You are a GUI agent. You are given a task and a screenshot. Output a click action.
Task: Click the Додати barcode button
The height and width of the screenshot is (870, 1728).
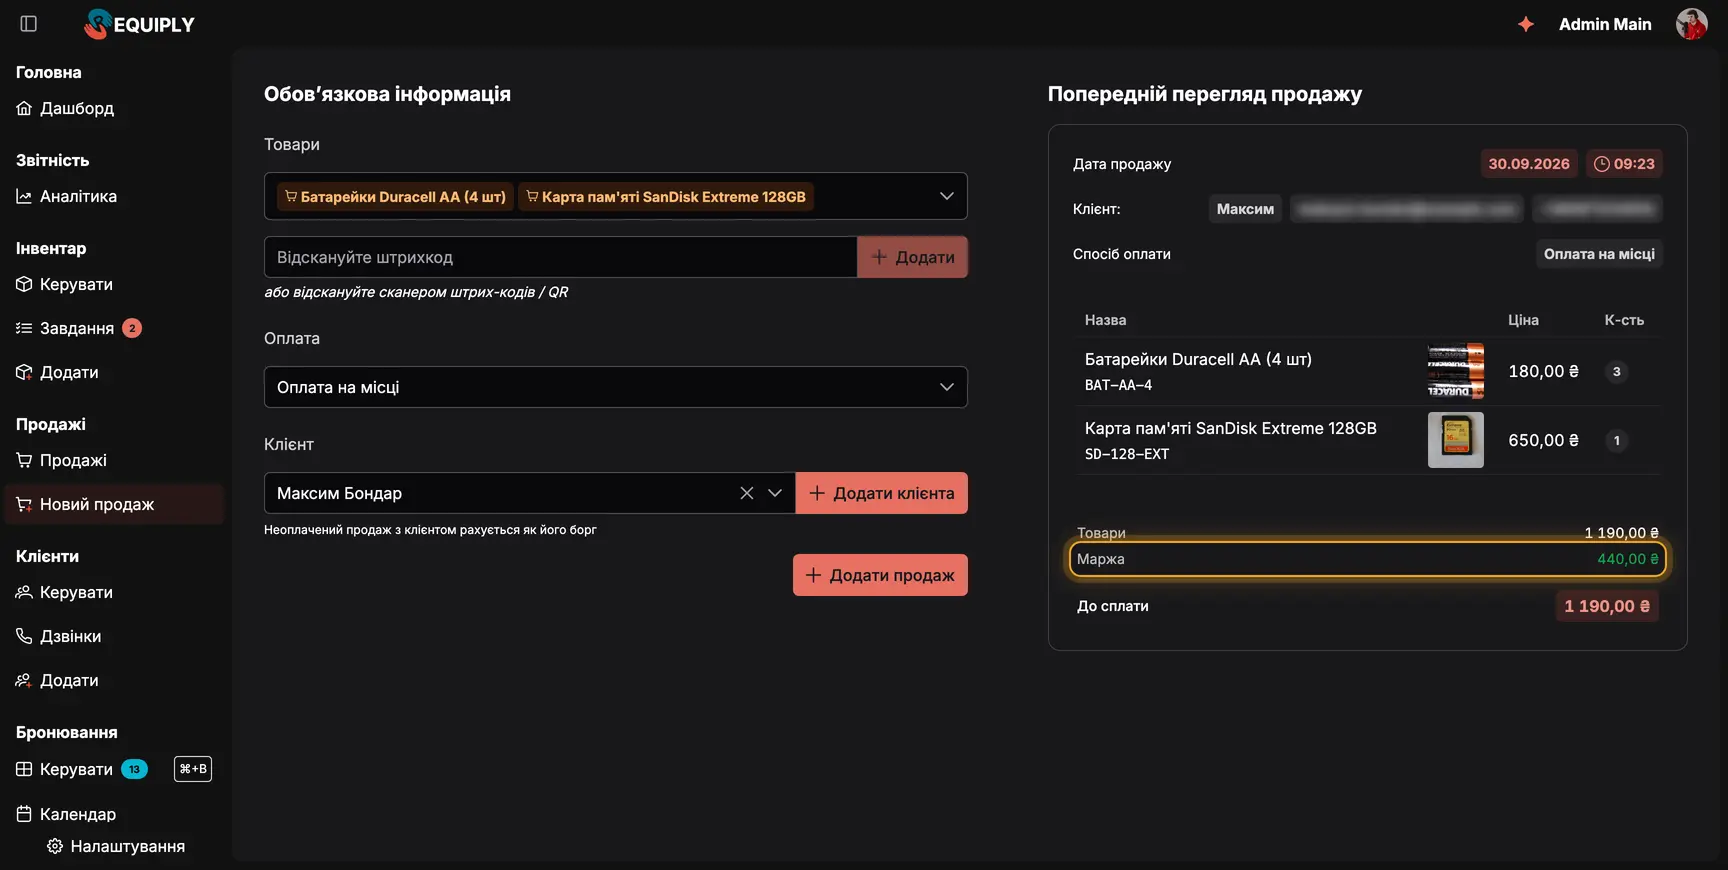(x=912, y=257)
